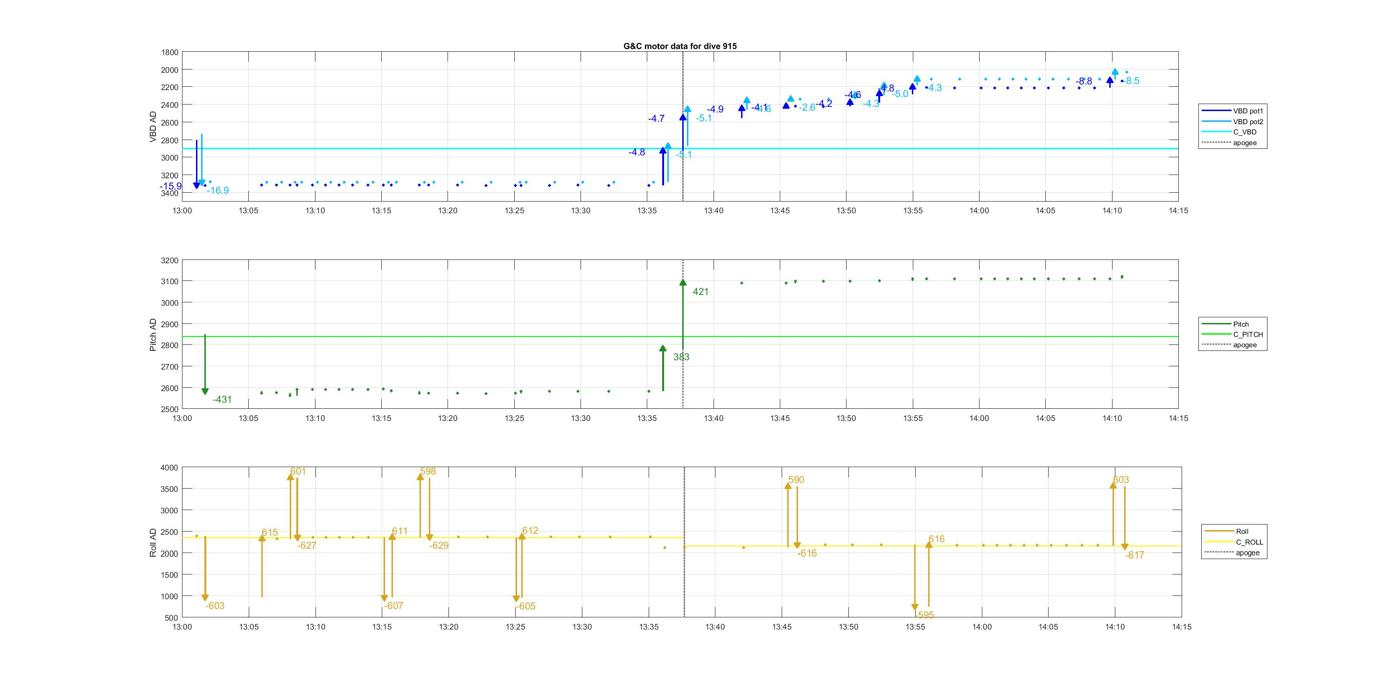Click the green pitch arrowhead beside label 421
The height and width of the screenshot is (693, 1400).
coord(683,283)
